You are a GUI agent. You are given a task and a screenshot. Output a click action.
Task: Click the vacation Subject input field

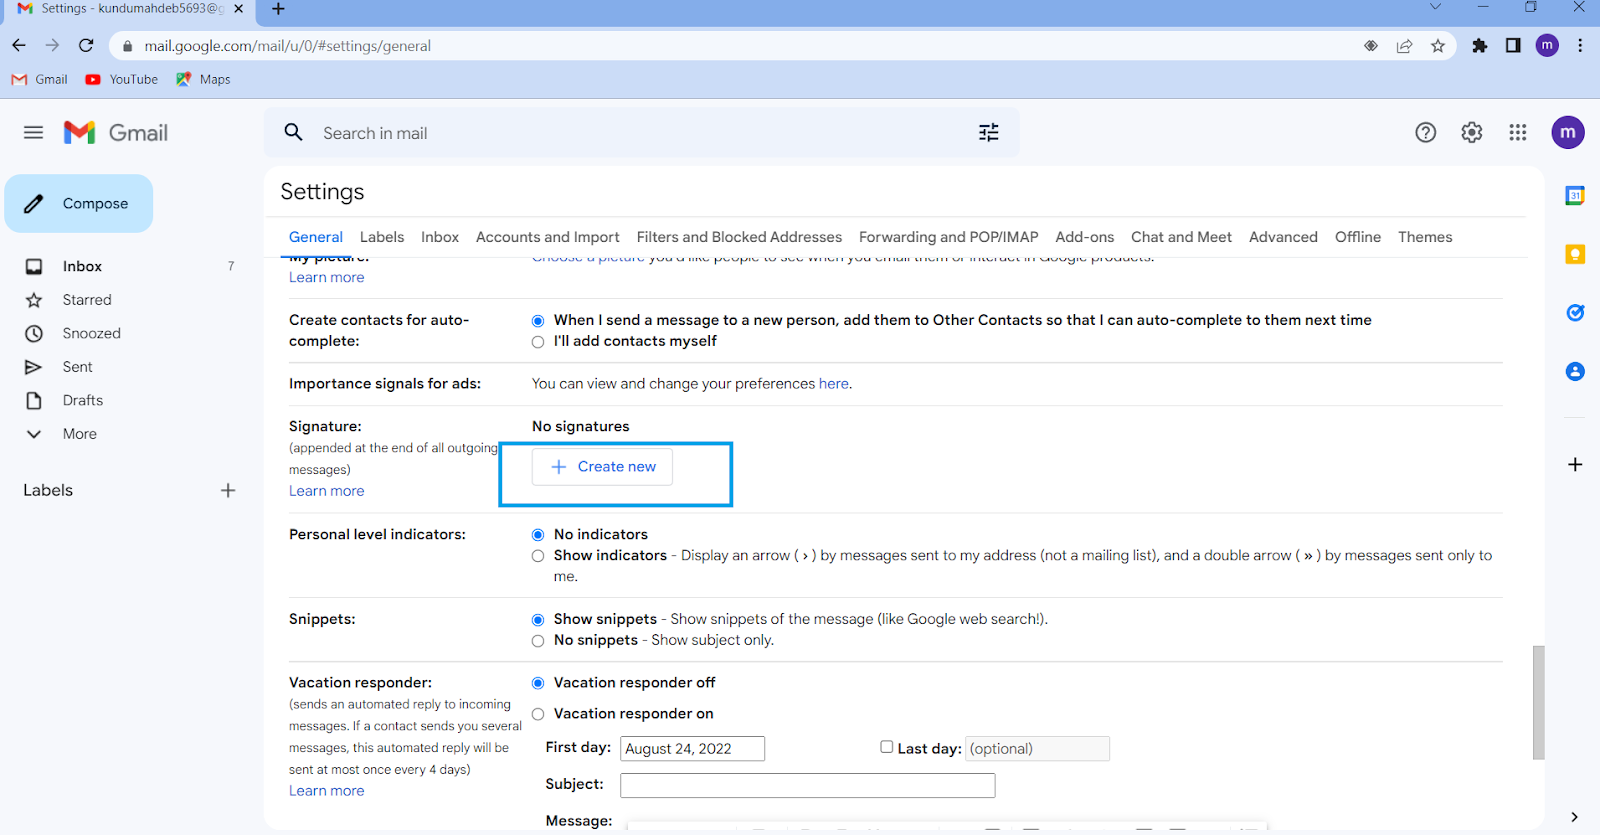807,786
